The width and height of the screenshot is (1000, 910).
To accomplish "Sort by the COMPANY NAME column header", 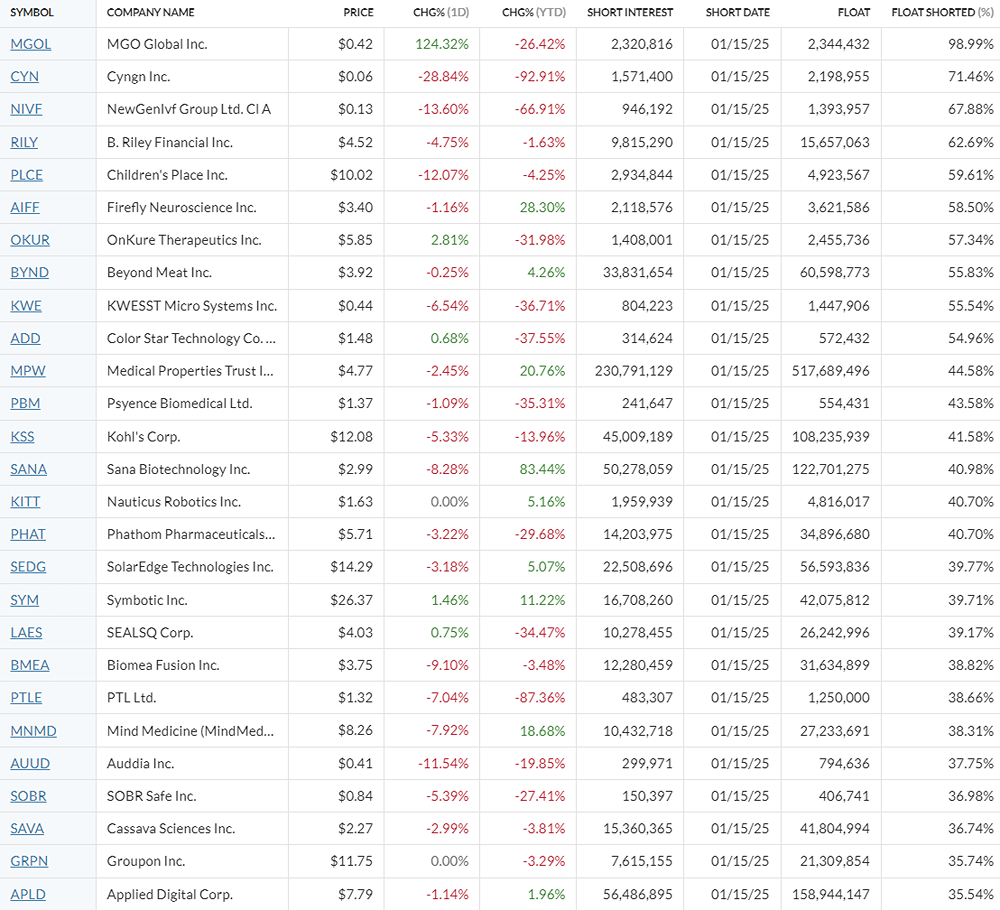I will [151, 12].
